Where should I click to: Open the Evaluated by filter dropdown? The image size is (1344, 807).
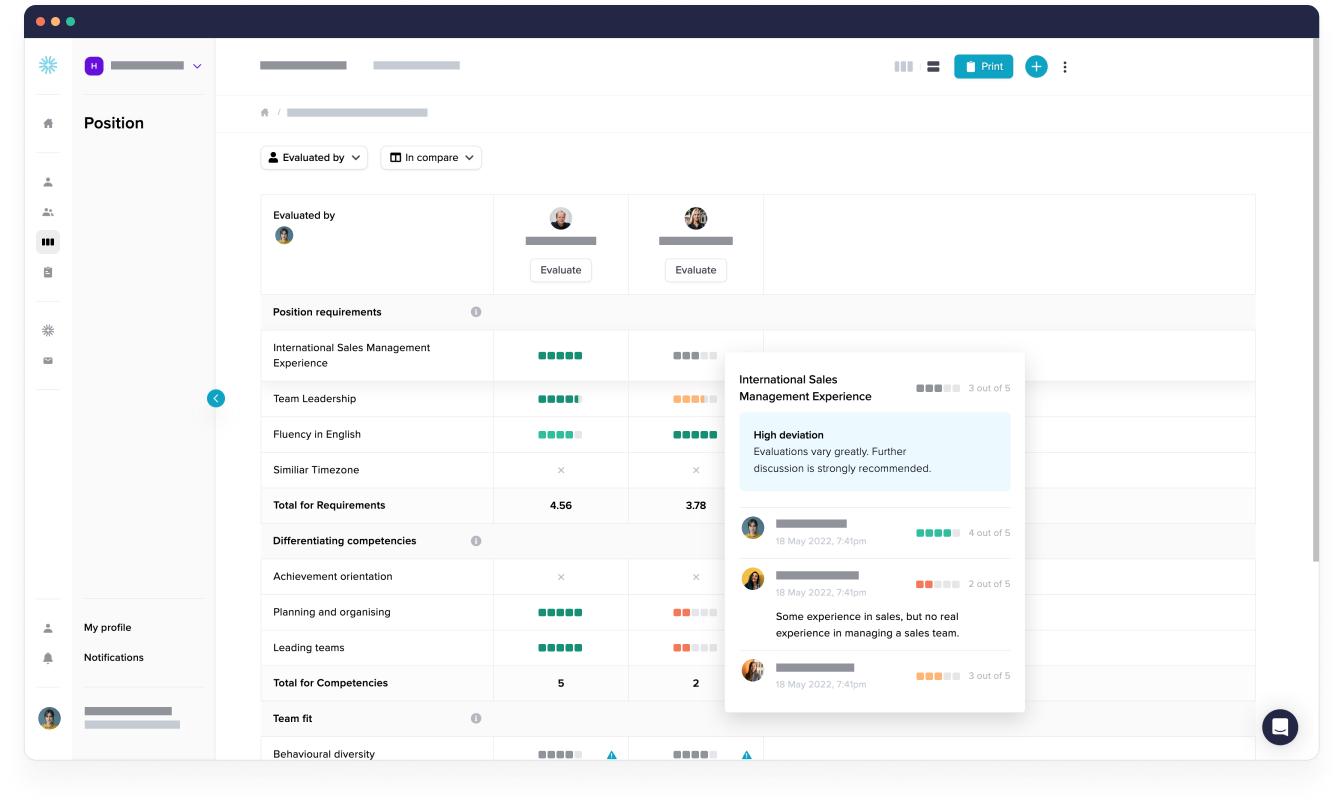(x=314, y=157)
